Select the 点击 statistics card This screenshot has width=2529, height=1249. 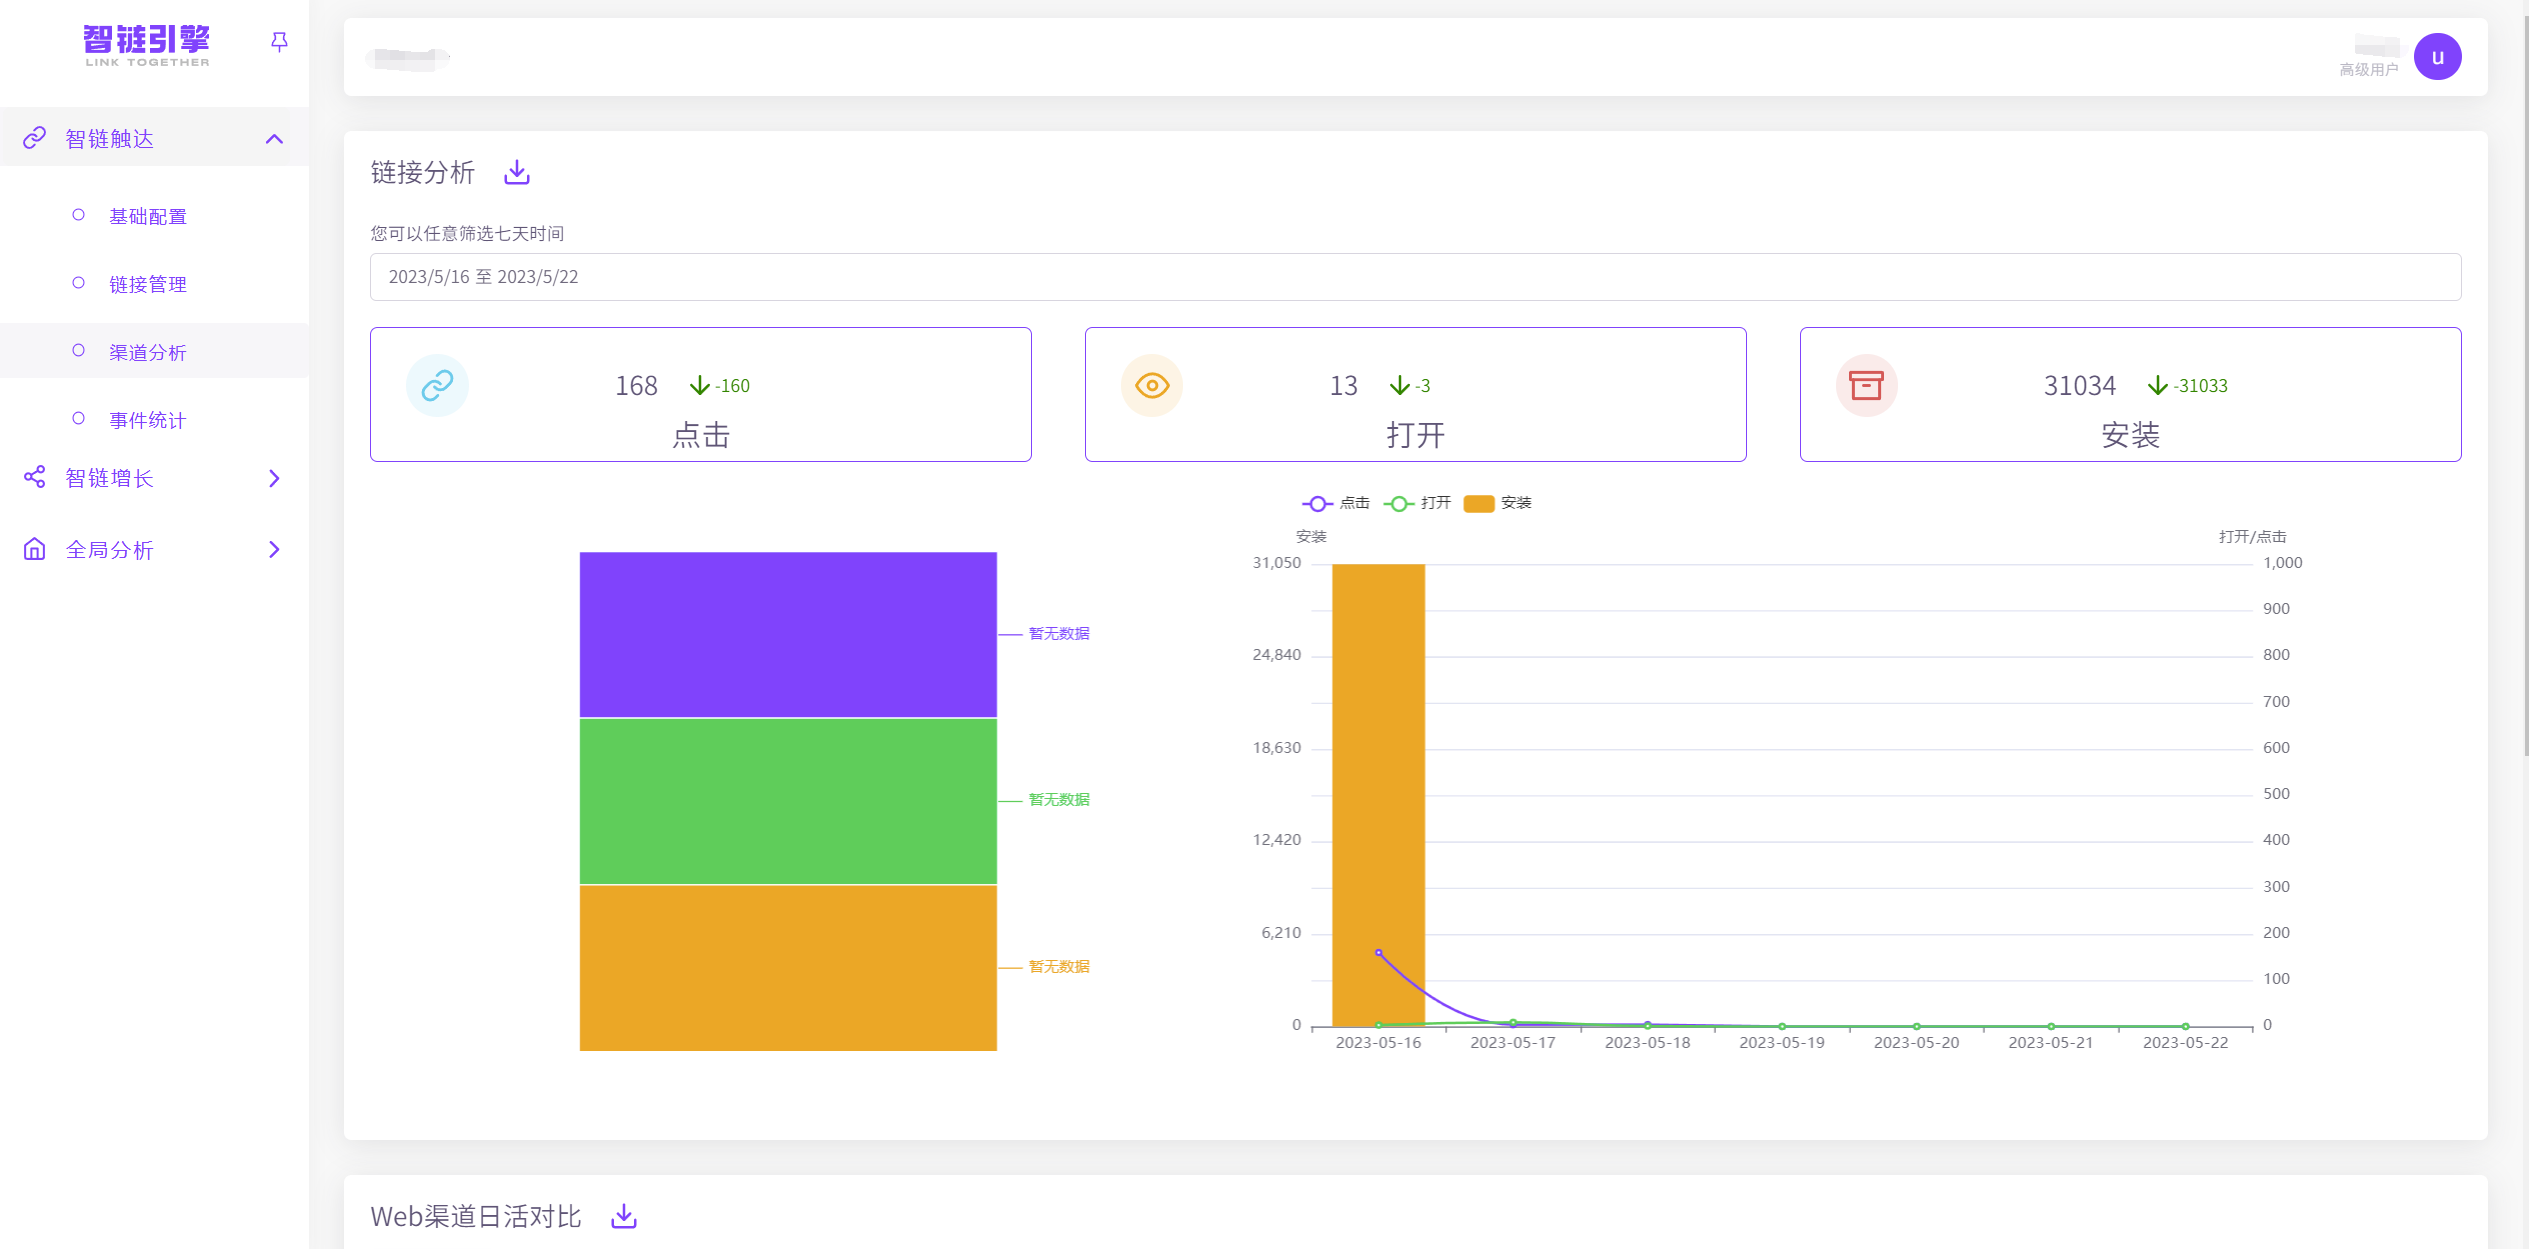click(x=700, y=394)
